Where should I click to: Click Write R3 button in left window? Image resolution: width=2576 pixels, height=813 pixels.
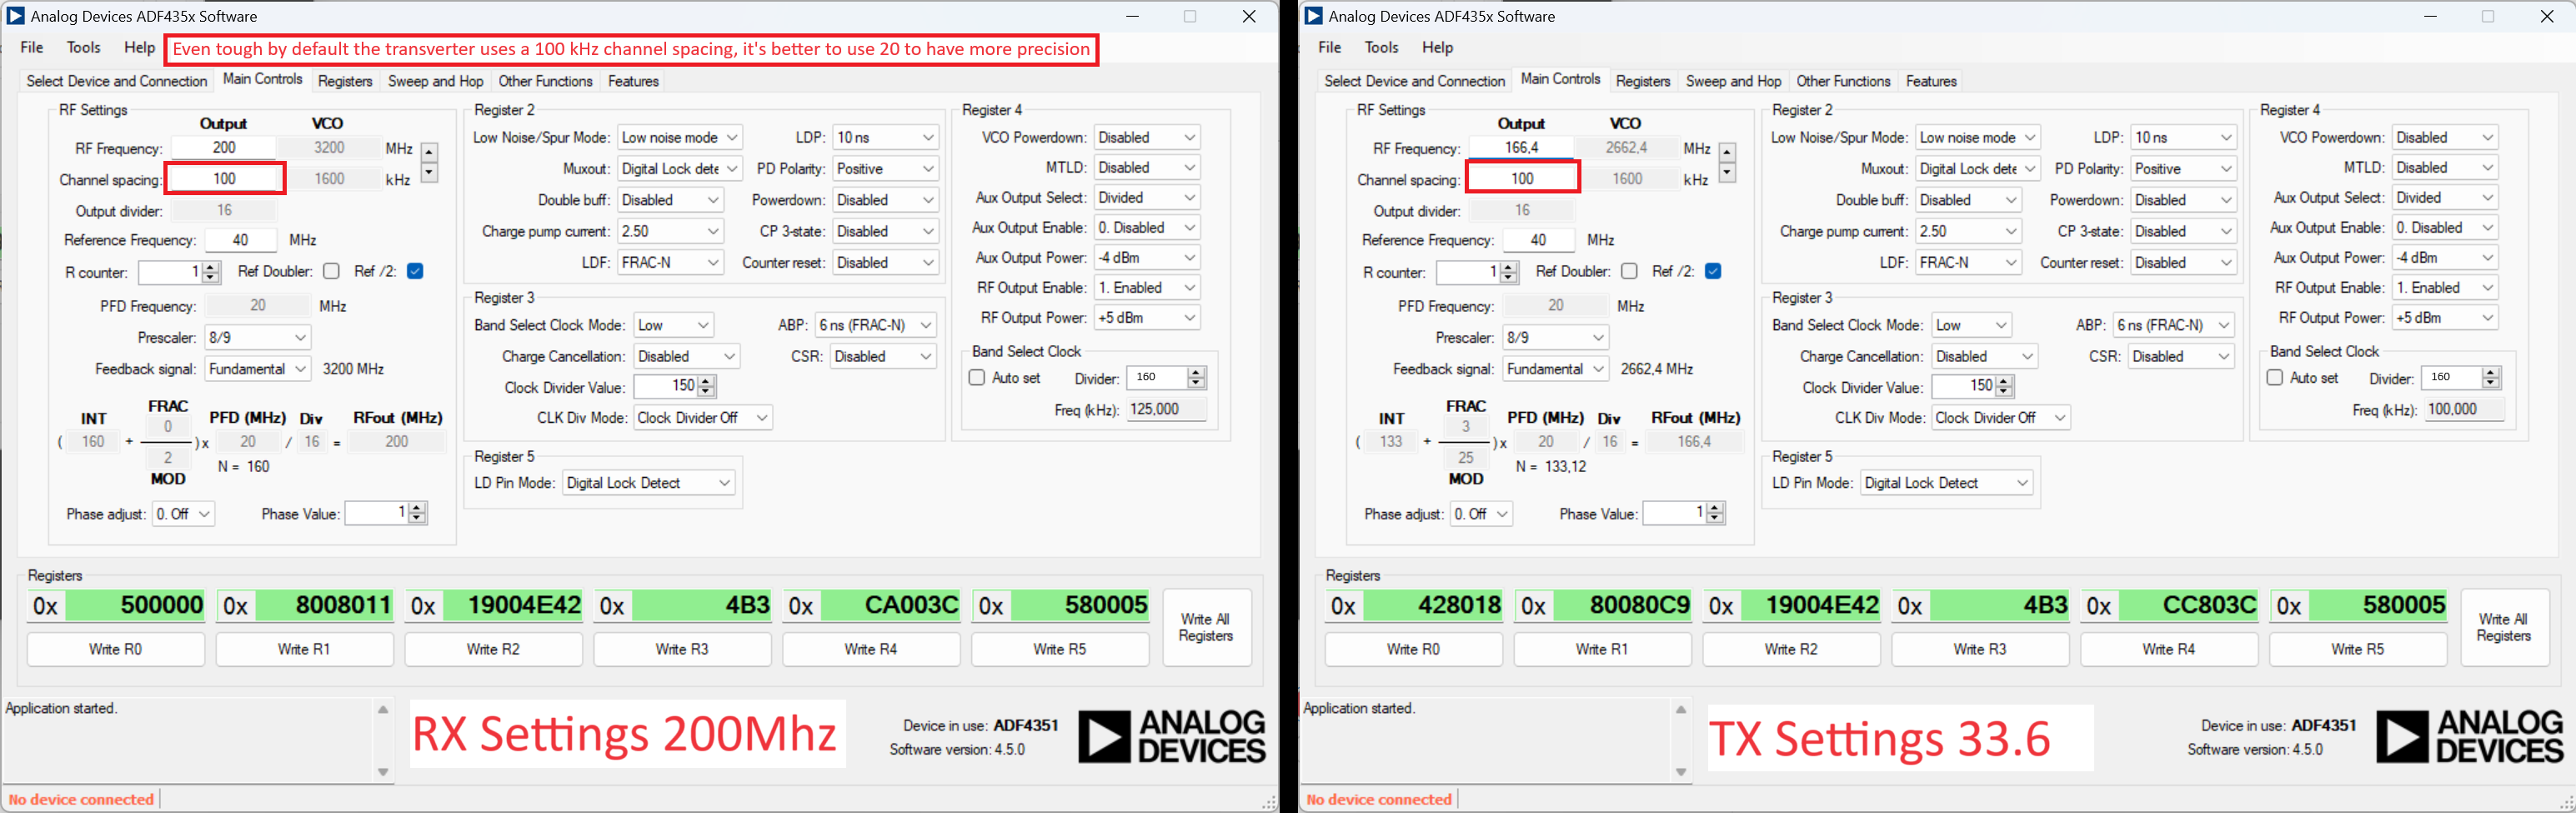pyautogui.click(x=682, y=649)
